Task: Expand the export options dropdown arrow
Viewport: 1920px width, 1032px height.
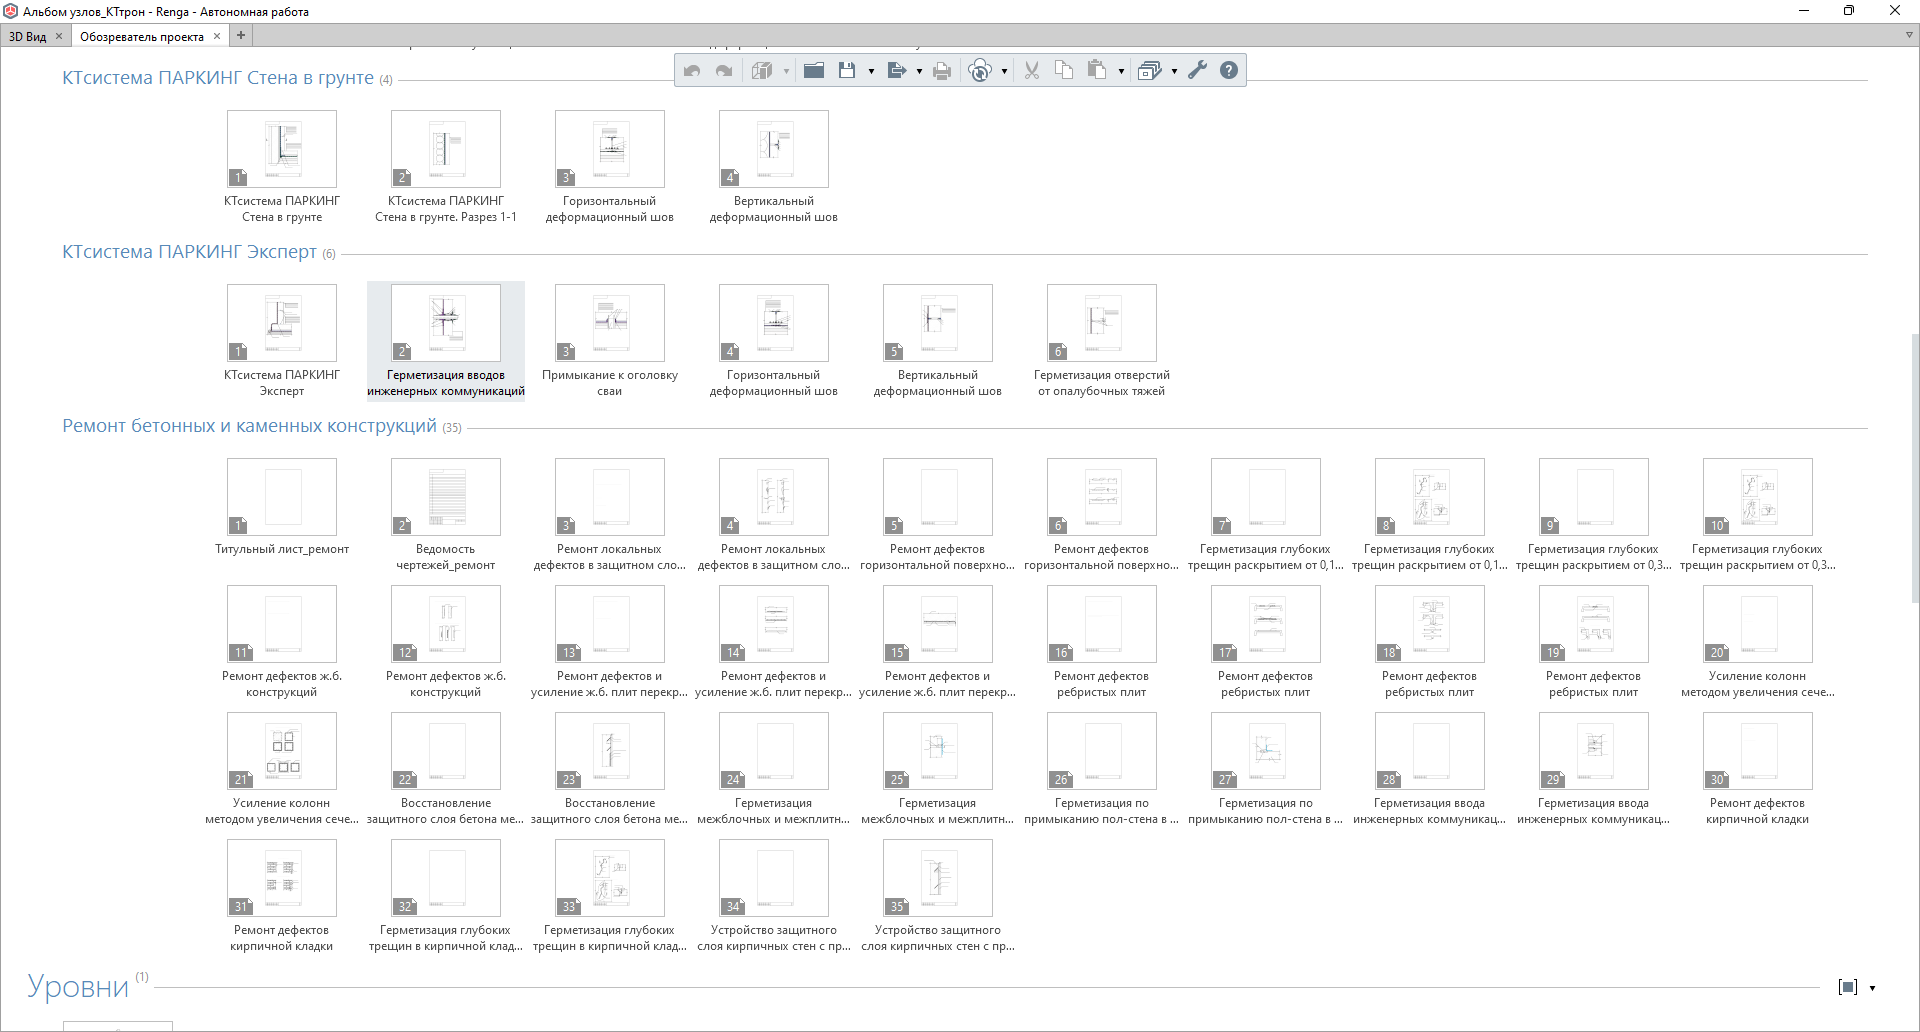Action: coord(919,71)
